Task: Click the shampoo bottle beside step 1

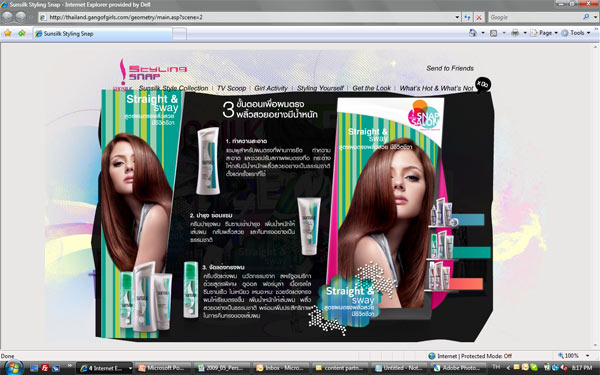Action: pos(208,161)
